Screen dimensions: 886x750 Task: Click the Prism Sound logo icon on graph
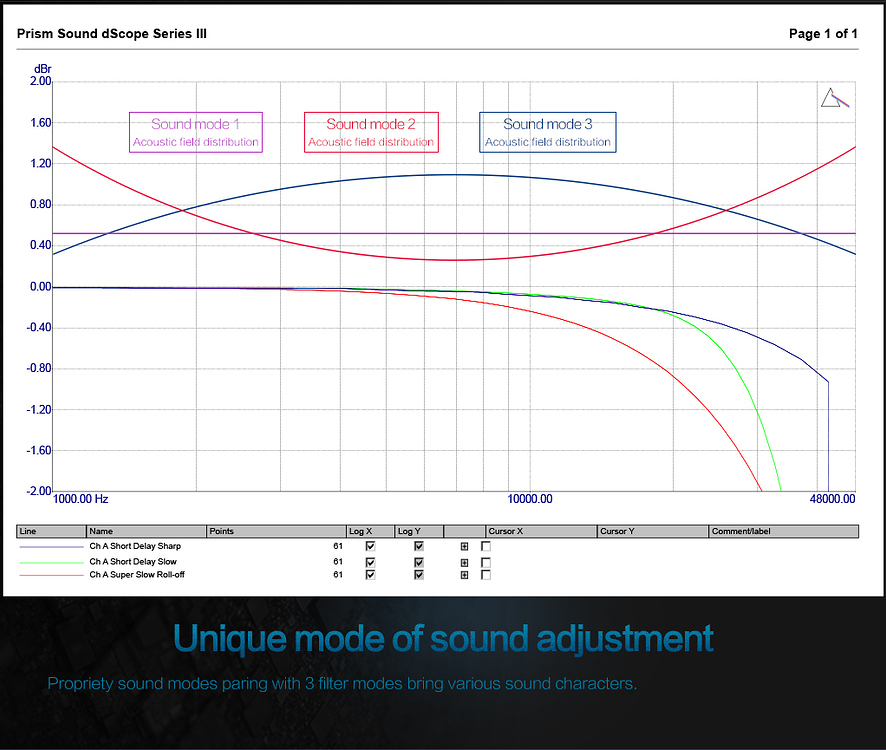(x=834, y=98)
